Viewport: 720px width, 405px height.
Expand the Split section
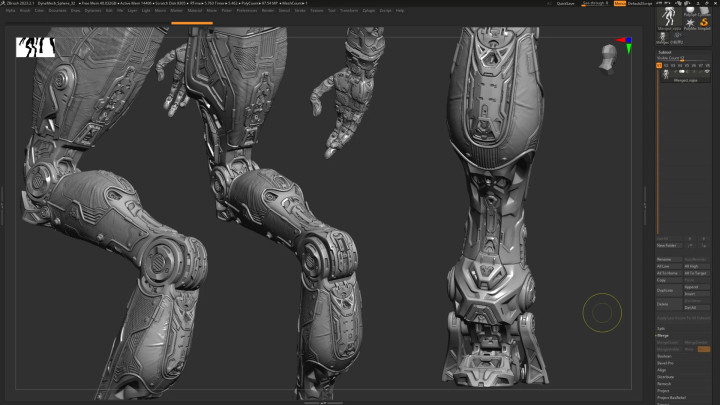tap(661, 328)
